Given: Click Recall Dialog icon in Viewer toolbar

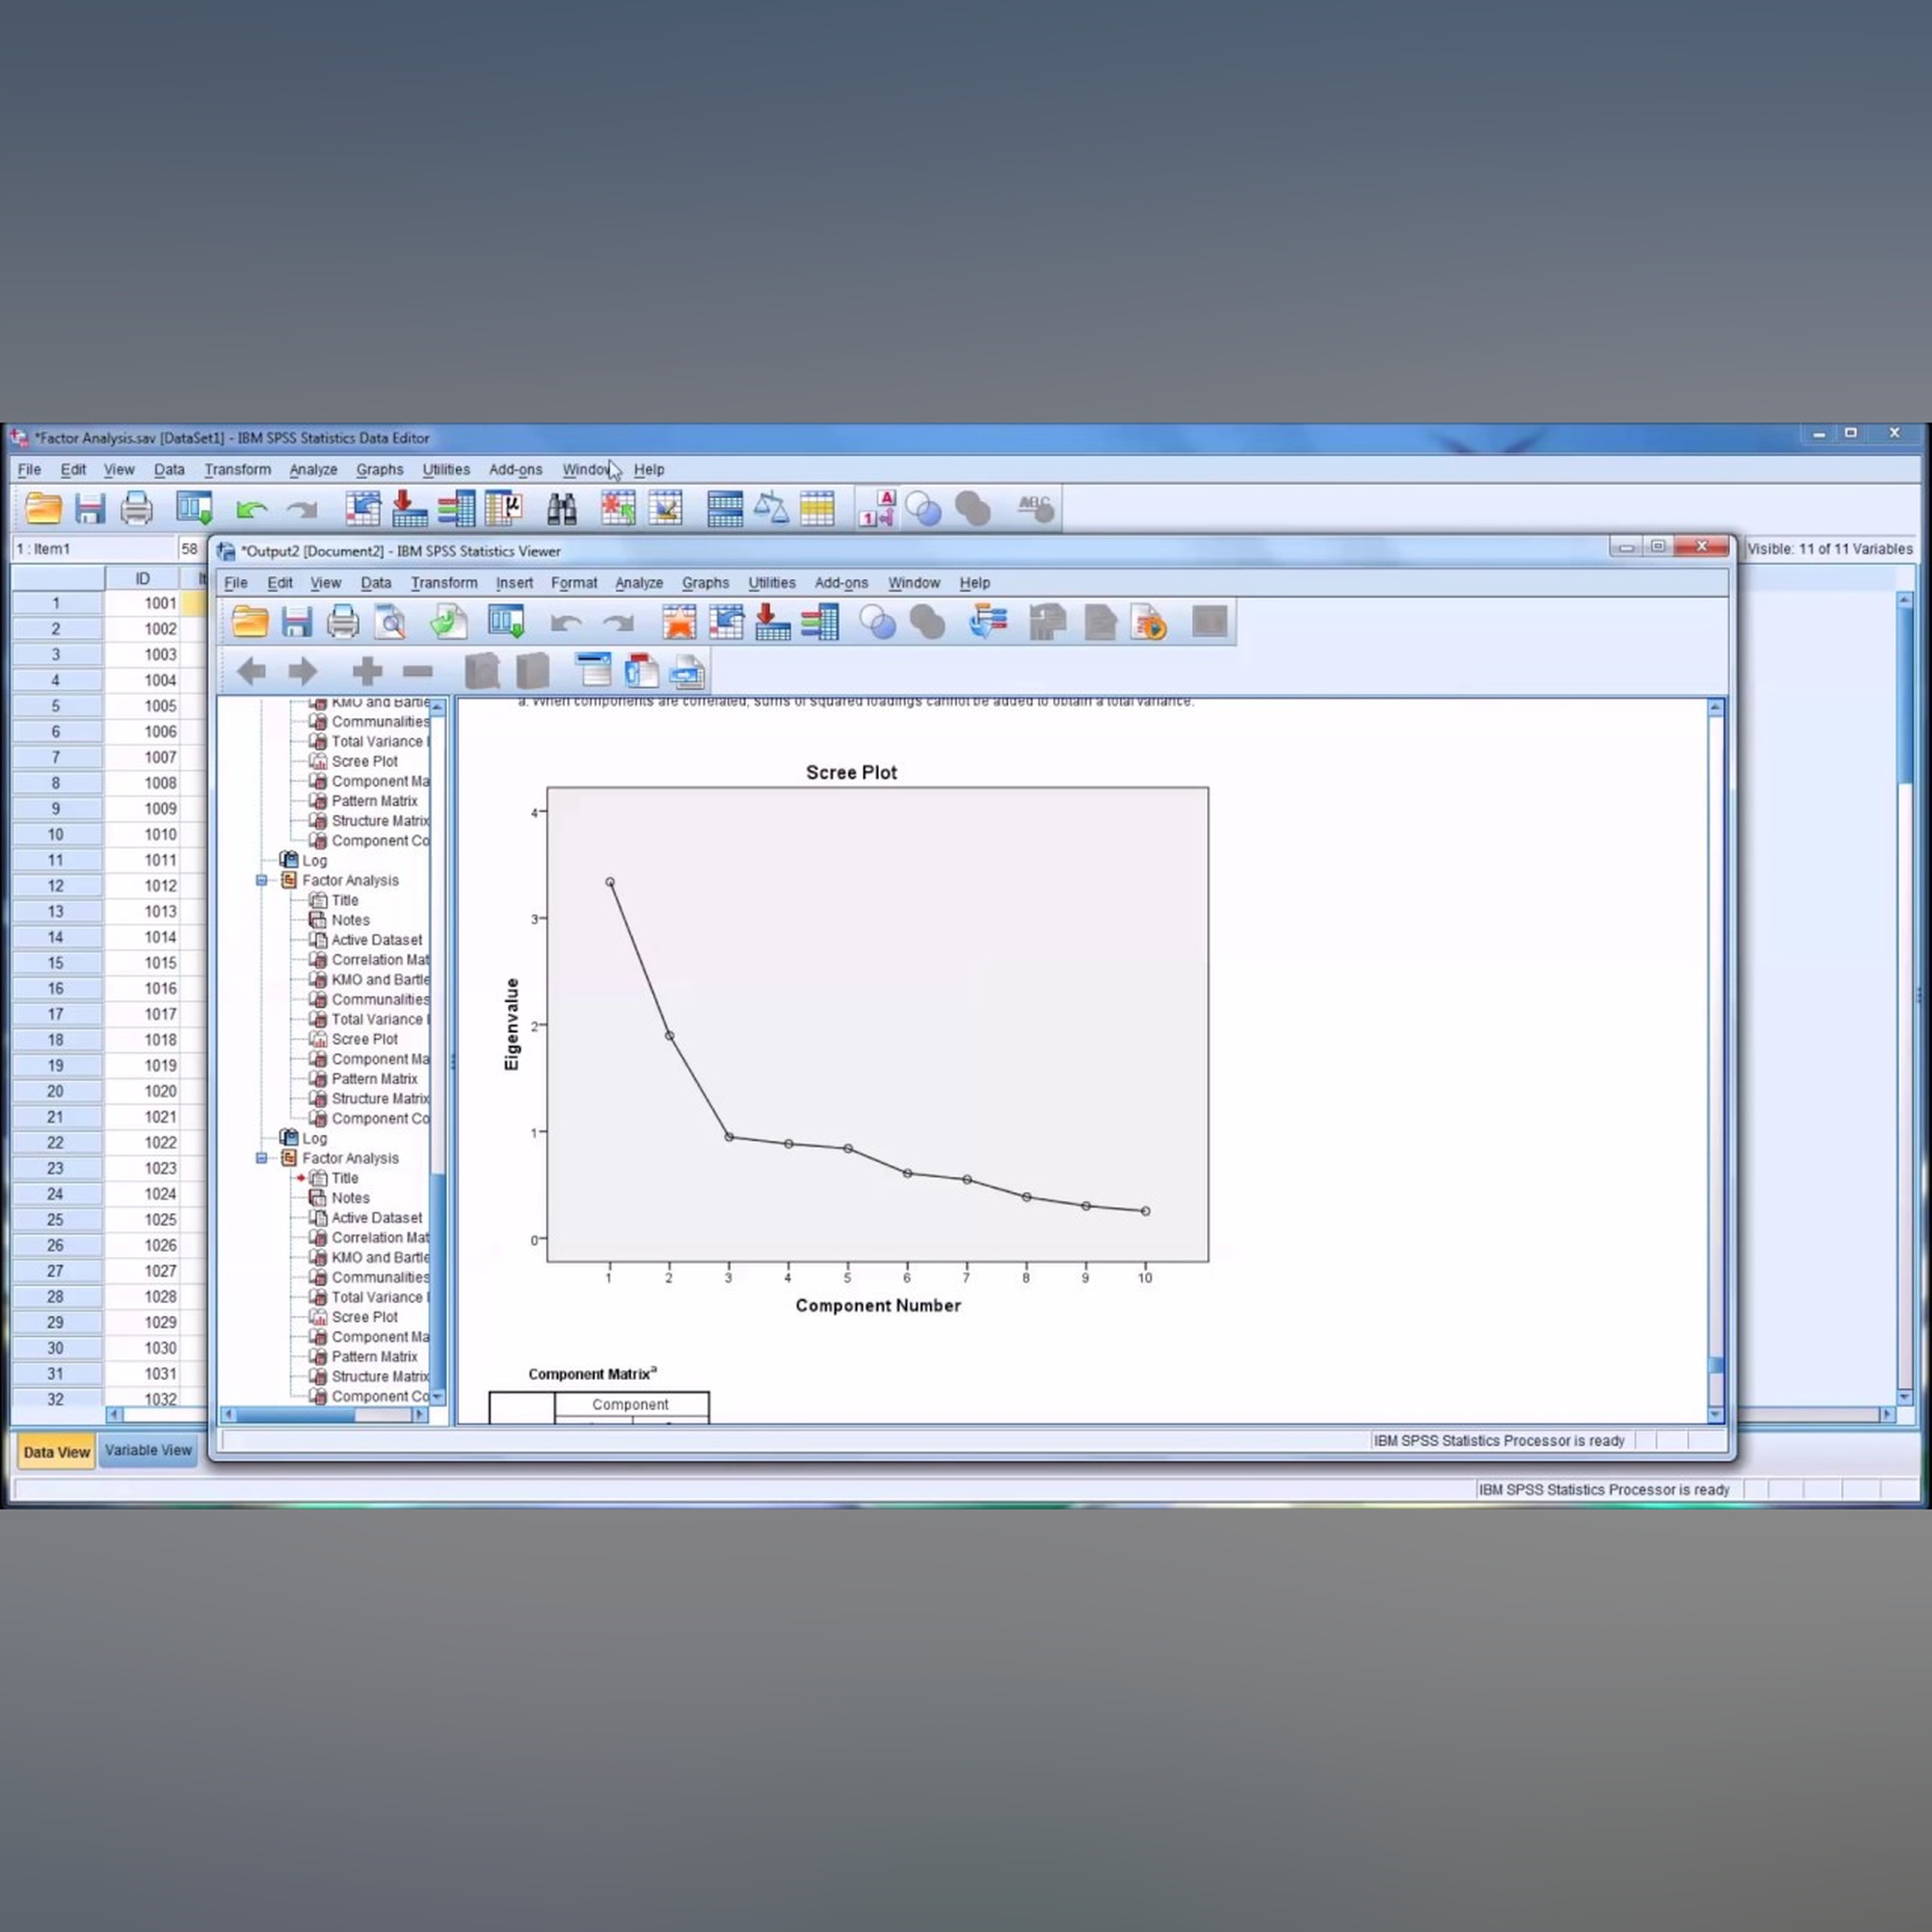Looking at the screenshot, I should pos(506,622).
